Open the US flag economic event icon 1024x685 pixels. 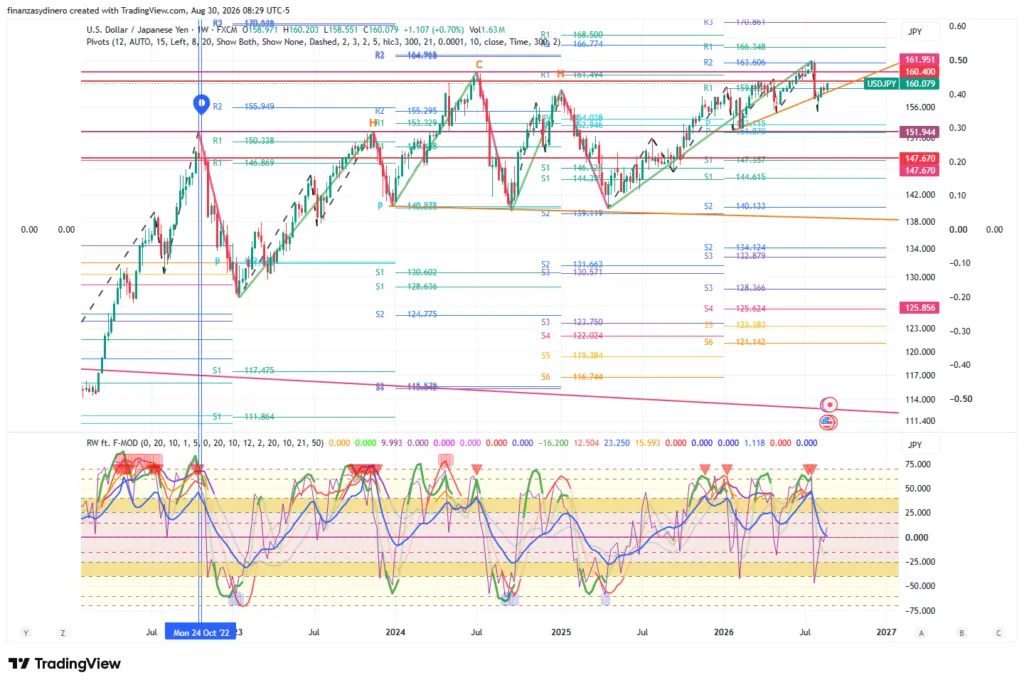point(828,422)
